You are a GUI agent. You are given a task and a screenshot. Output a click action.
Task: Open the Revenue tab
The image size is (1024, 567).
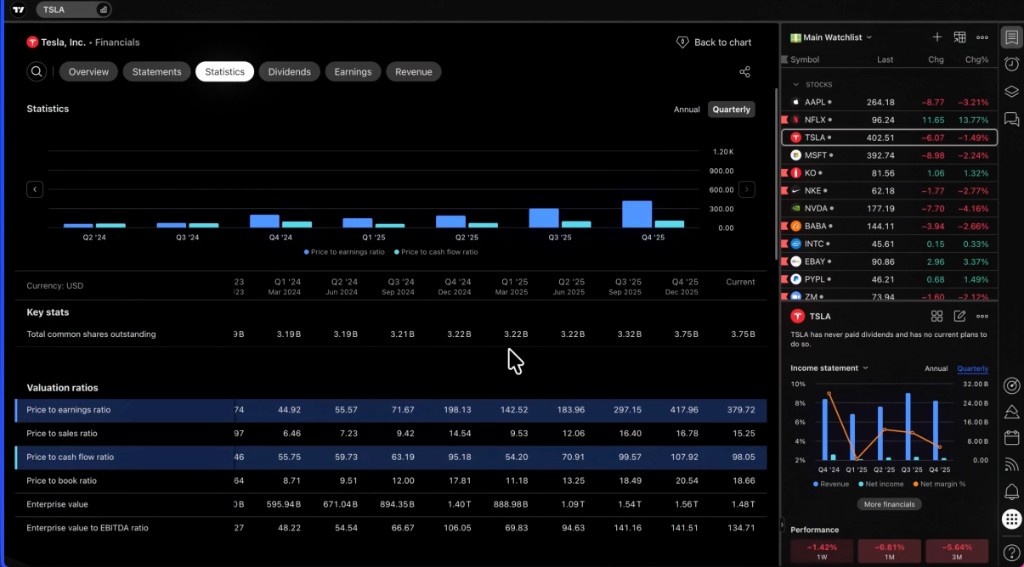coord(413,72)
